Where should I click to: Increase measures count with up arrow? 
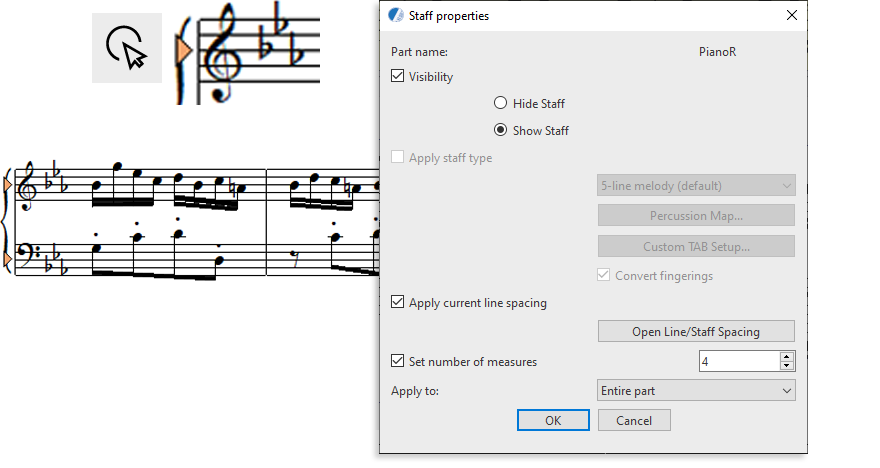click(787, 357)
